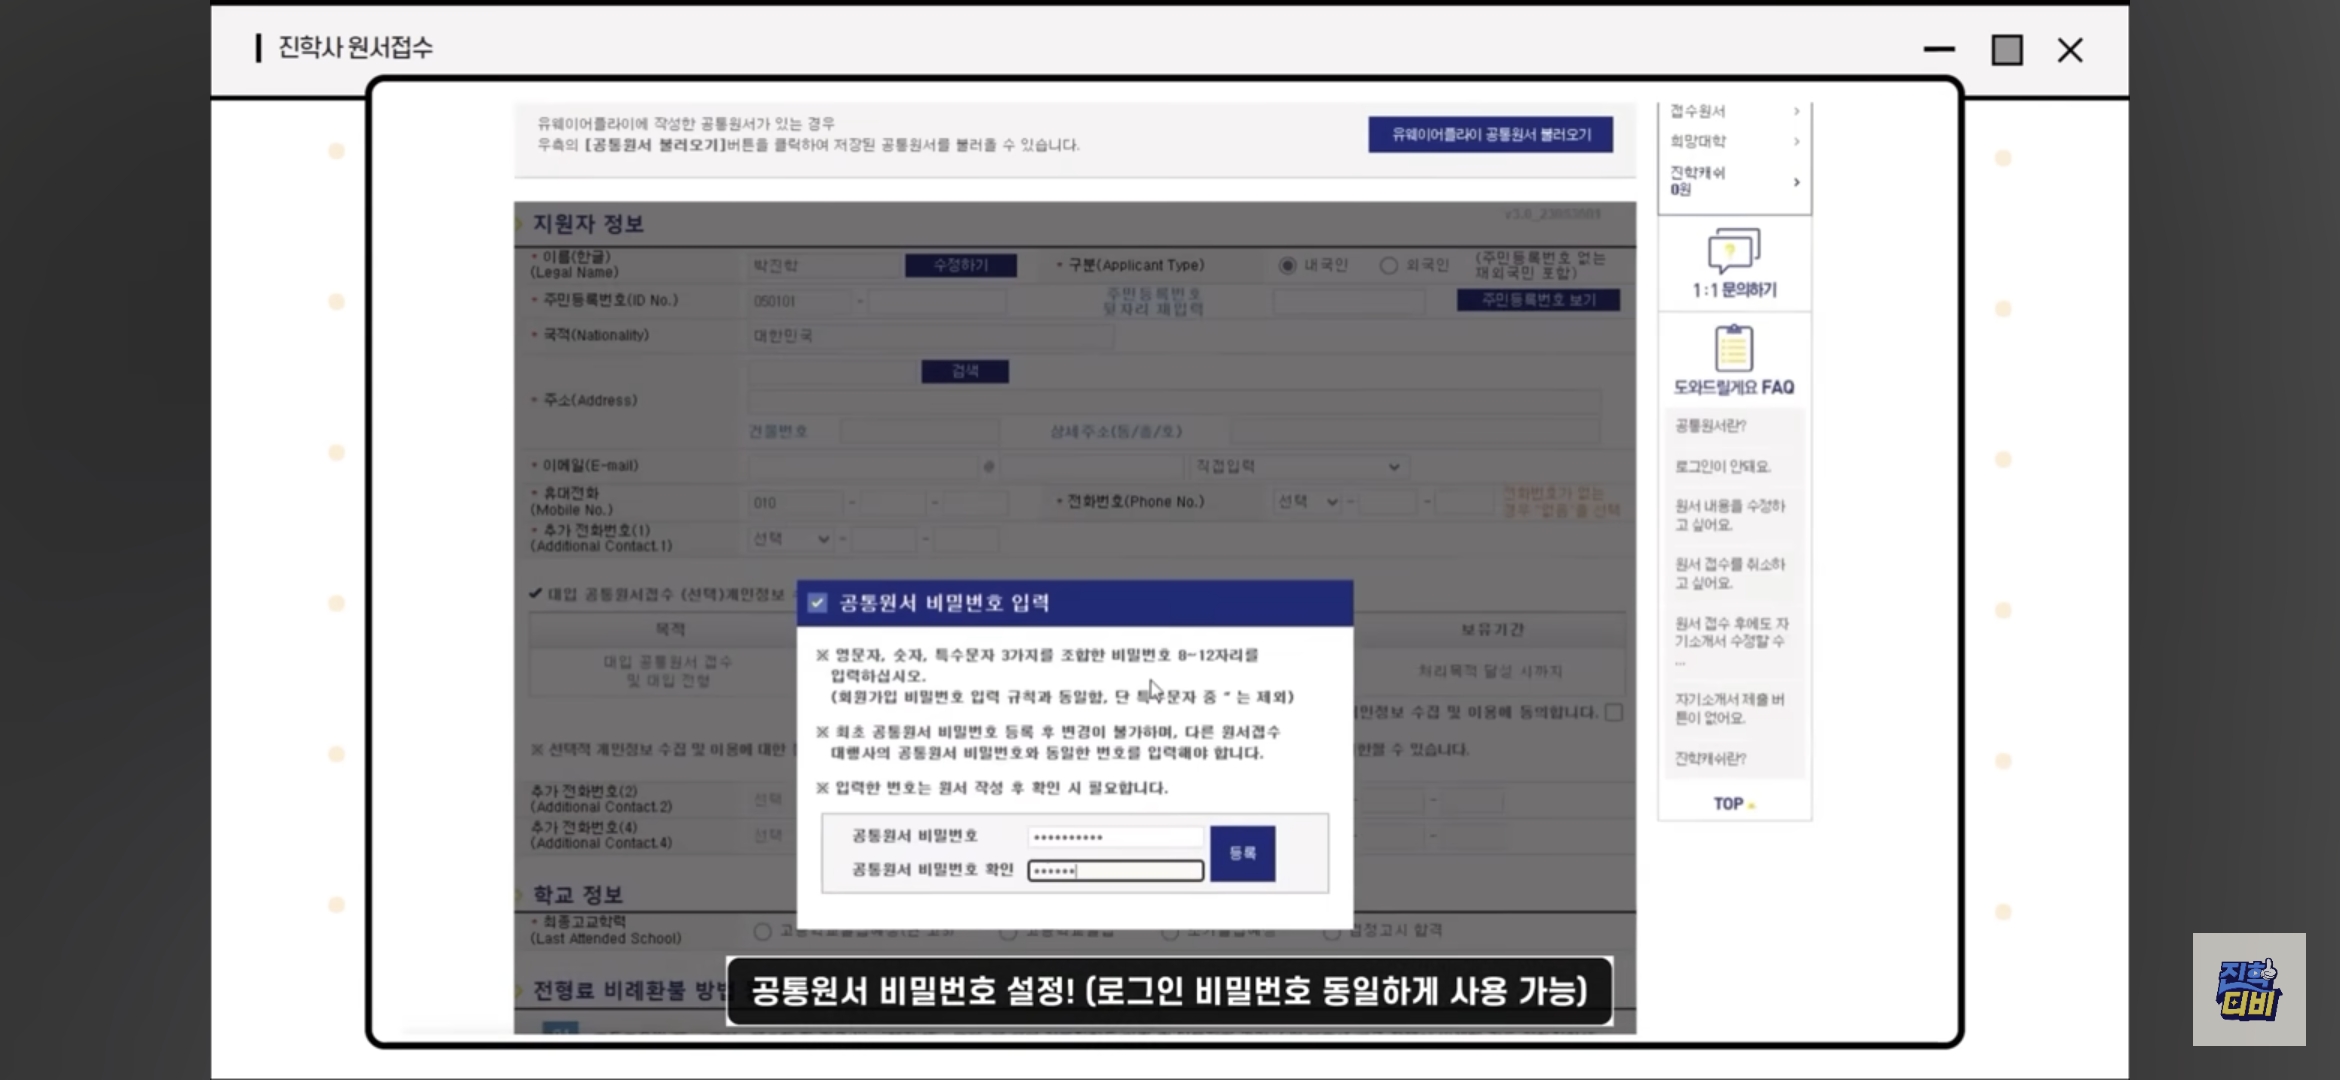The height and width of the screenshot is (1080, 2340).
Task: Open the 직접입력 email domain dropdown
Action: point(1298,466)
